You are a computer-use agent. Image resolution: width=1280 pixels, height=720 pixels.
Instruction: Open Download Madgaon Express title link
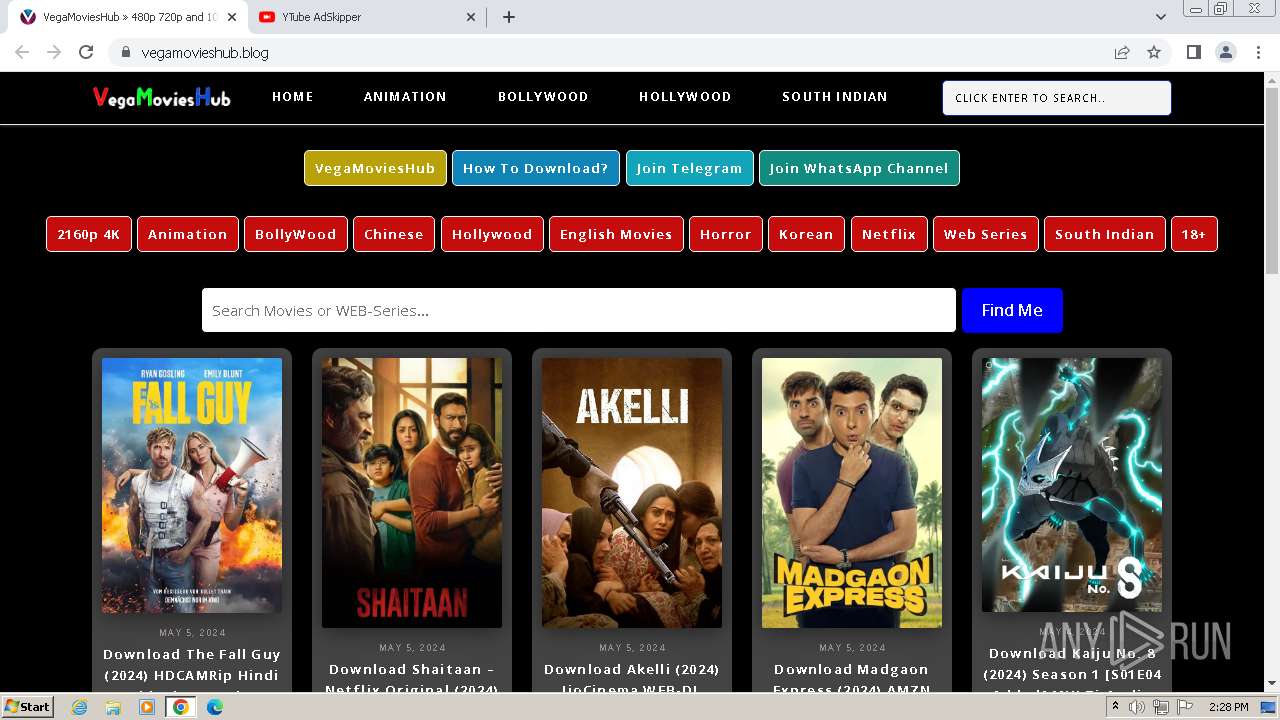pos(852,677)
